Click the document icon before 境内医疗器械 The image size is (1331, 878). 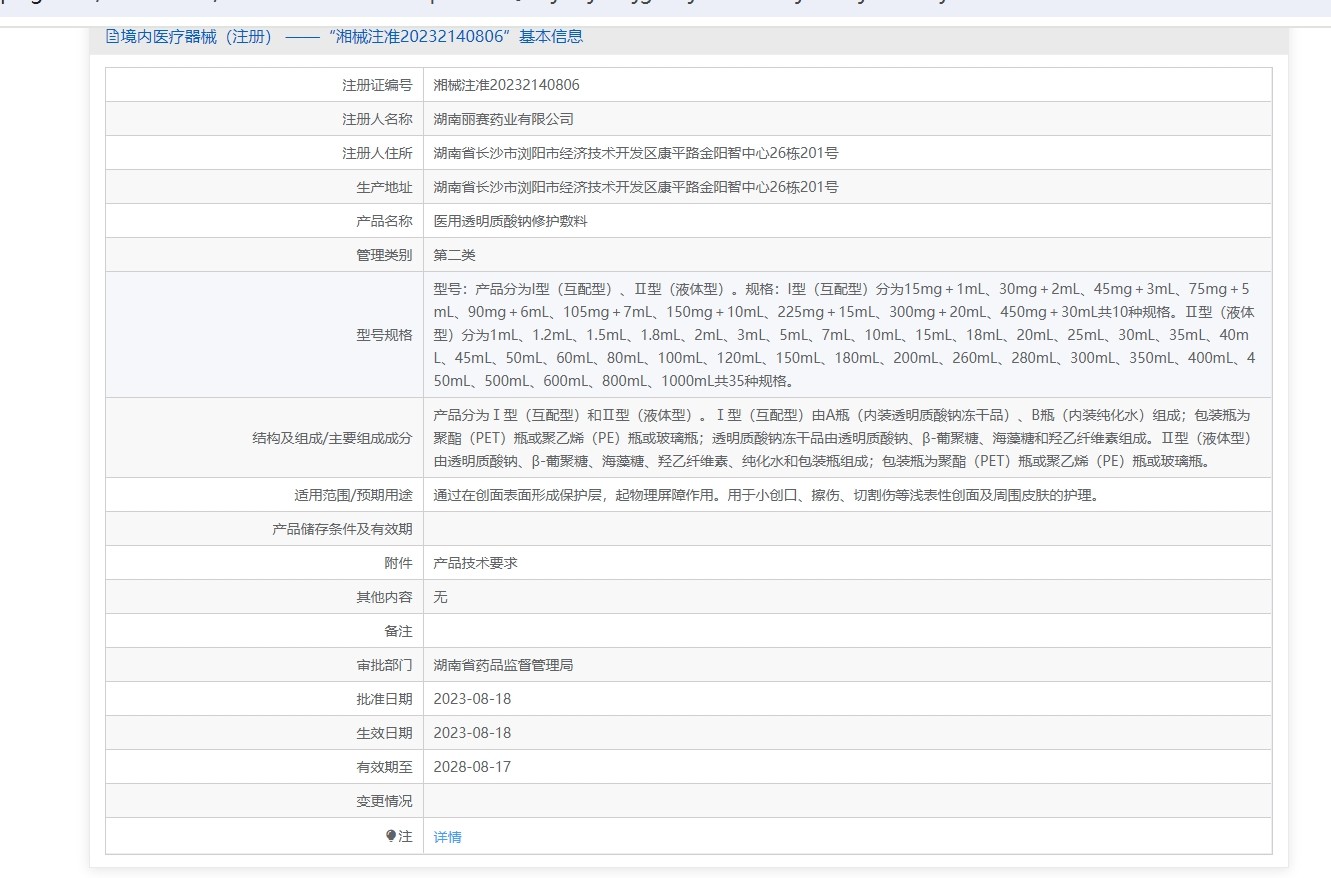pyautogui.click(x=112, y=37)
